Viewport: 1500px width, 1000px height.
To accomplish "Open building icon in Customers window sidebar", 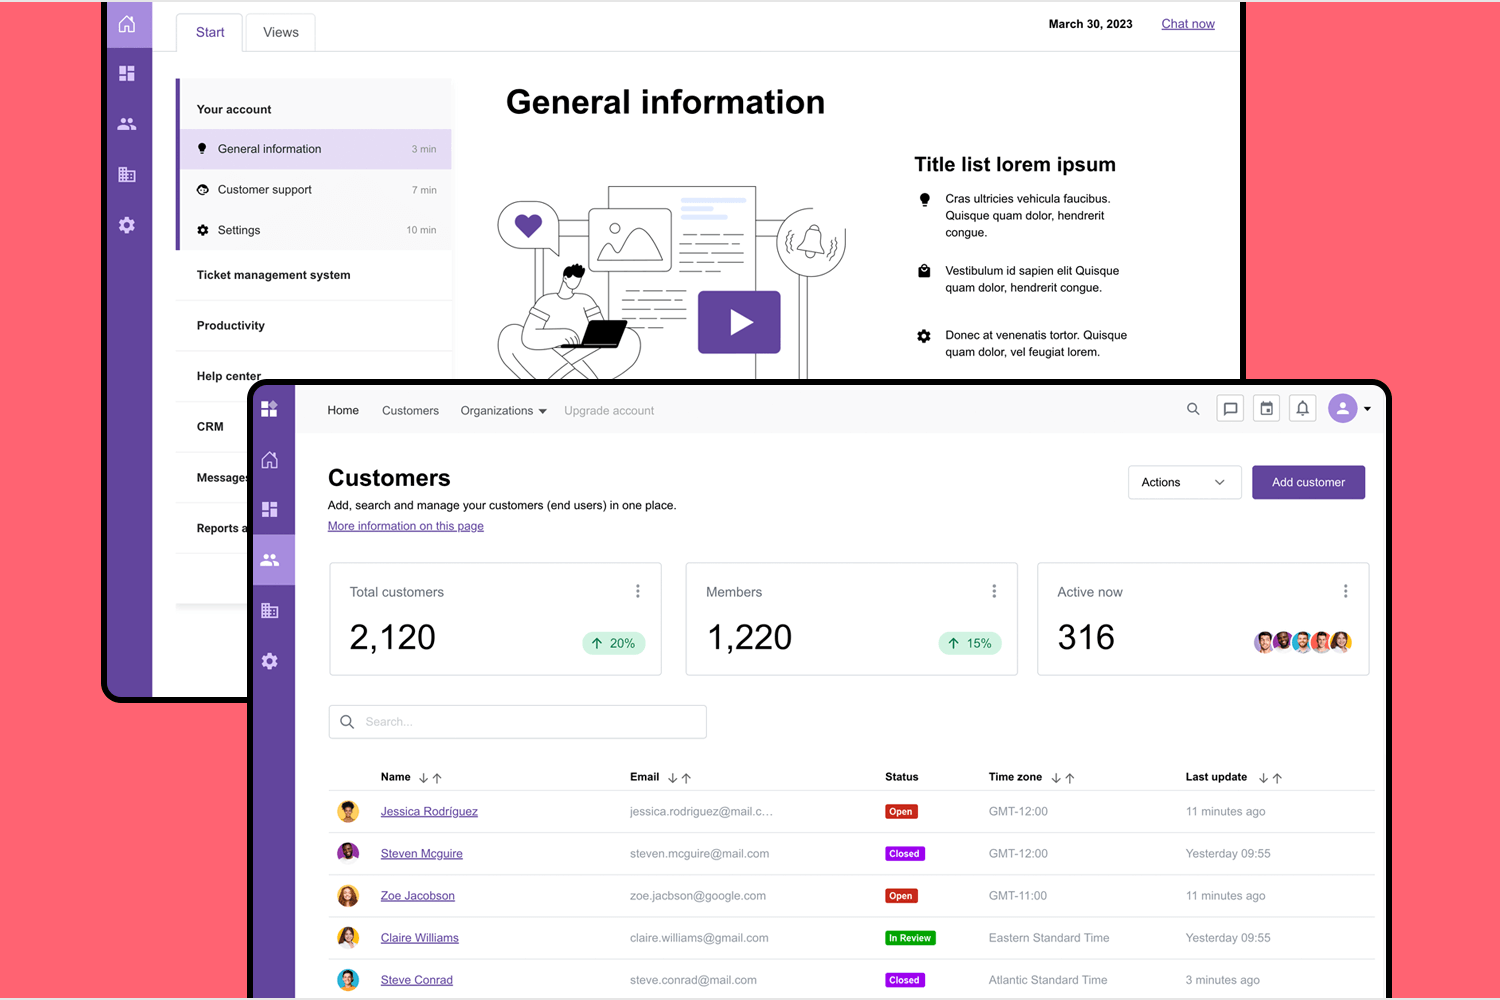I will [x=270, y=610].
